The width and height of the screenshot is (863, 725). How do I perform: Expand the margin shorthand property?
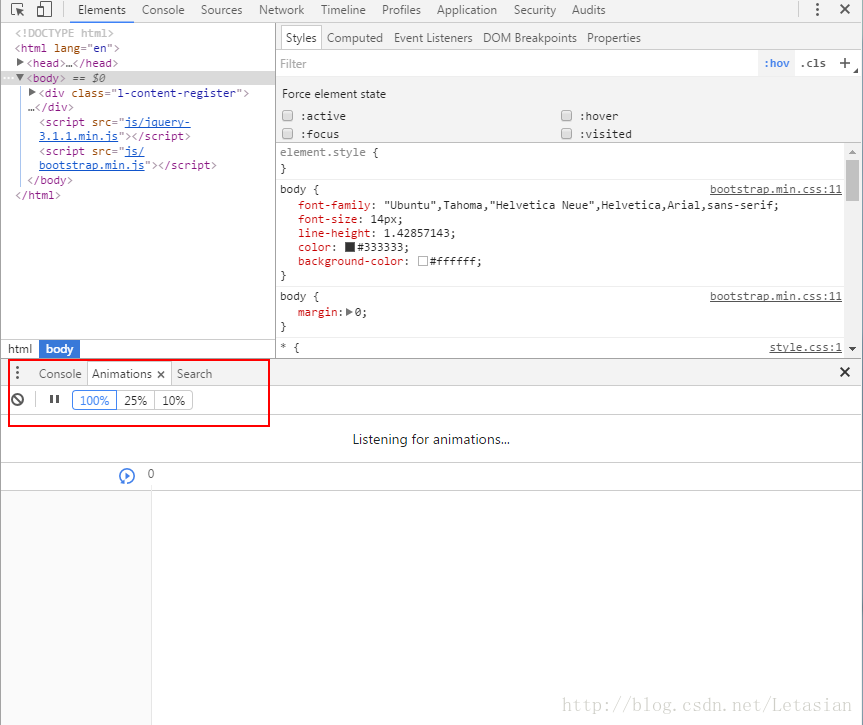349,312
